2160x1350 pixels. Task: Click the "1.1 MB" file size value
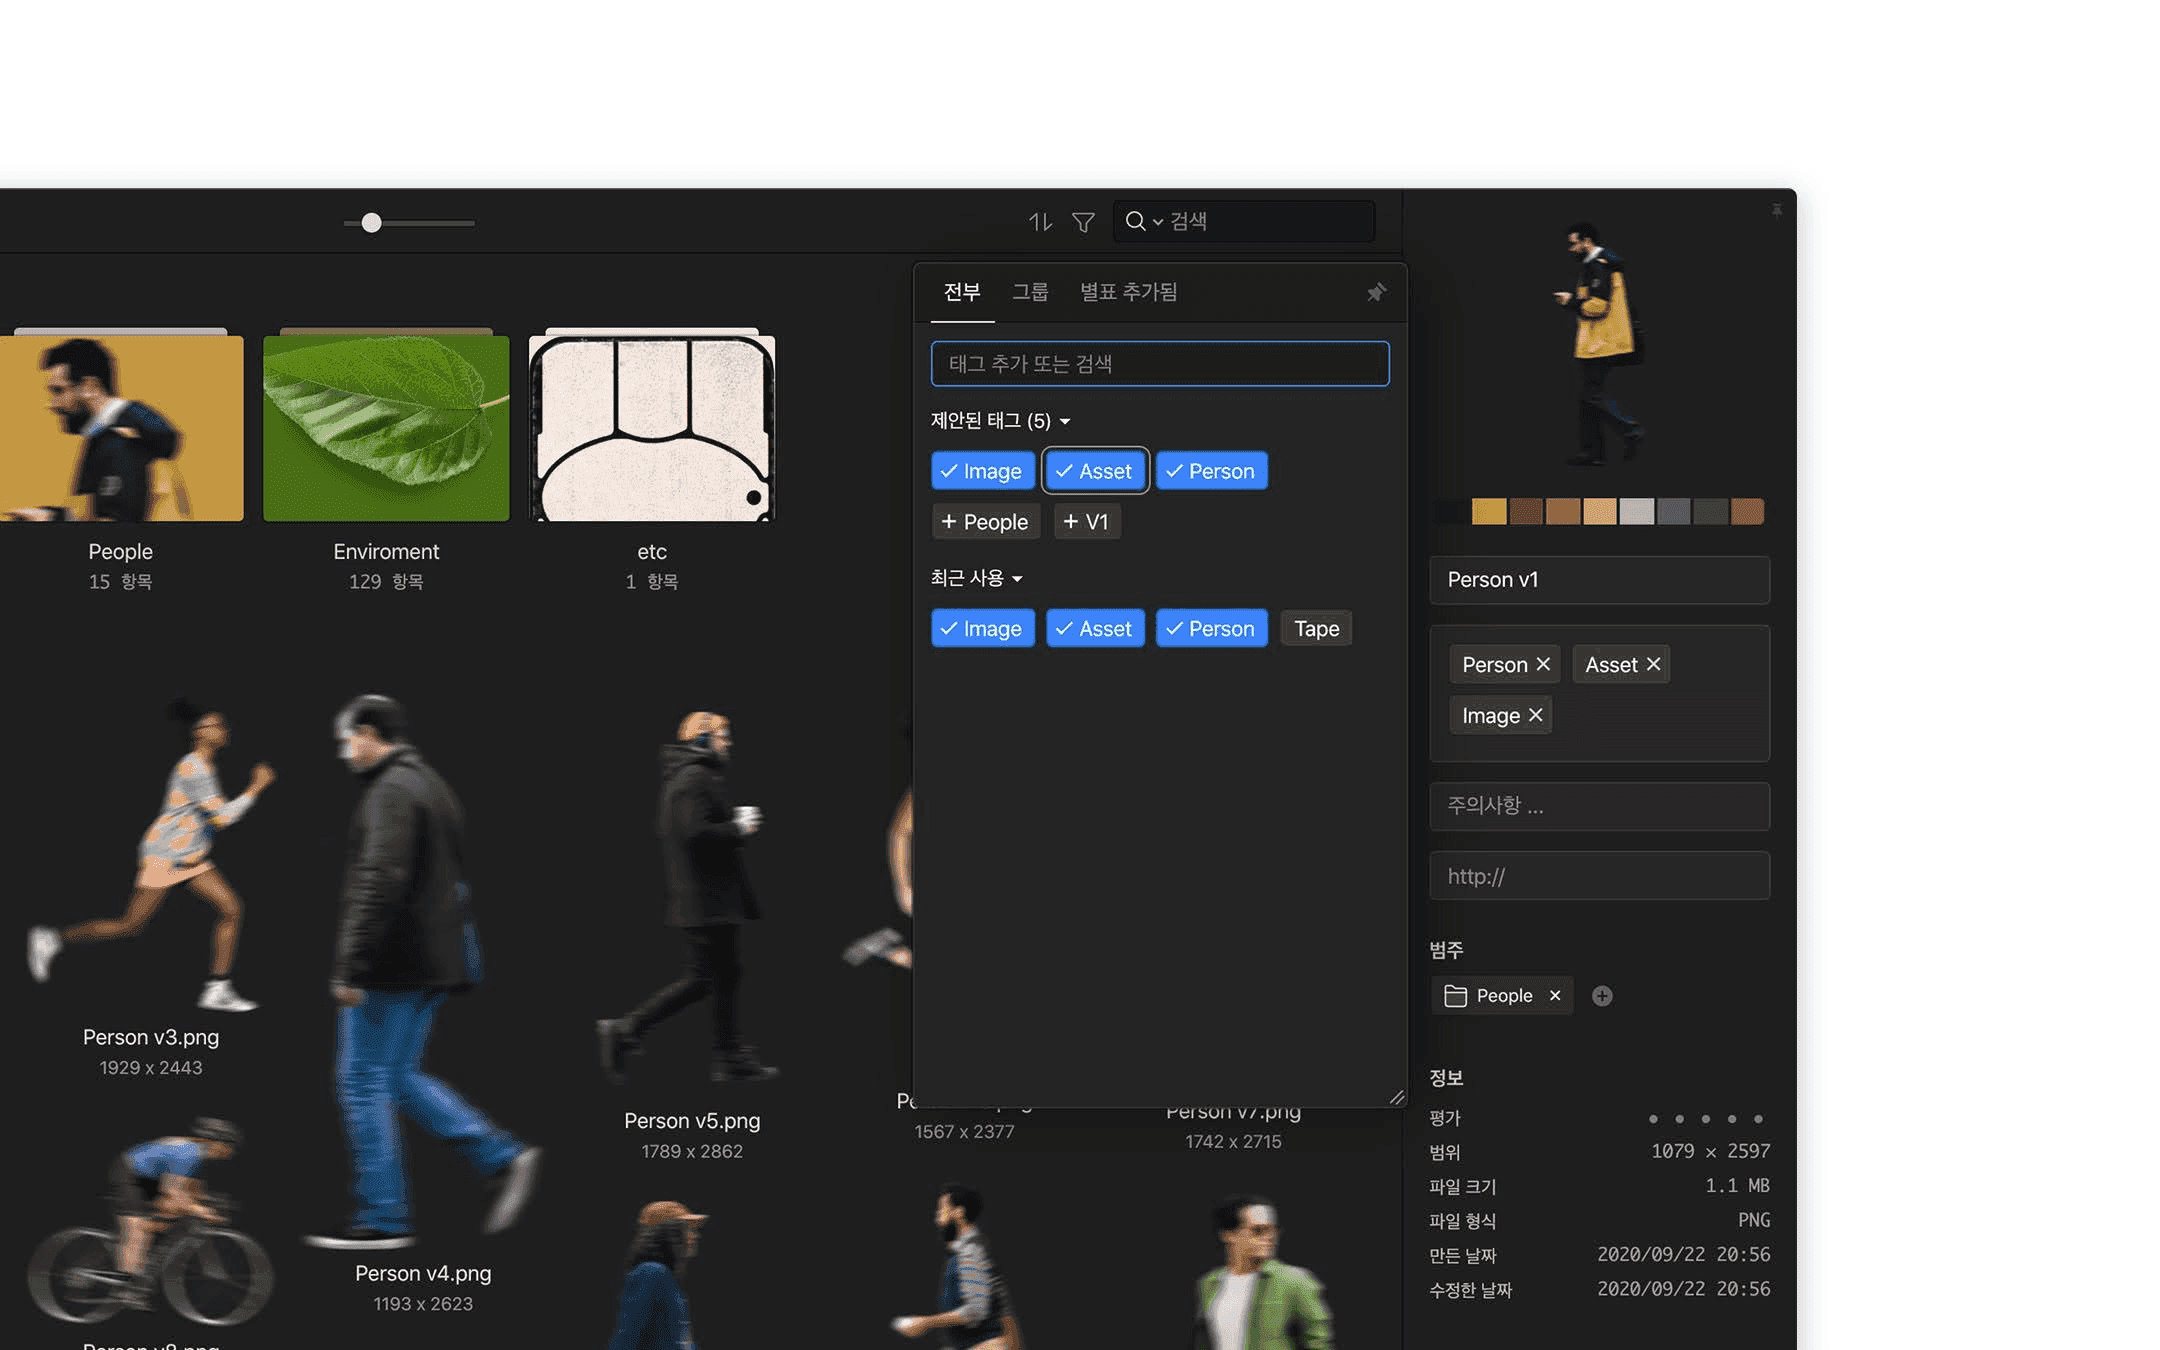pos(1737,1186)
